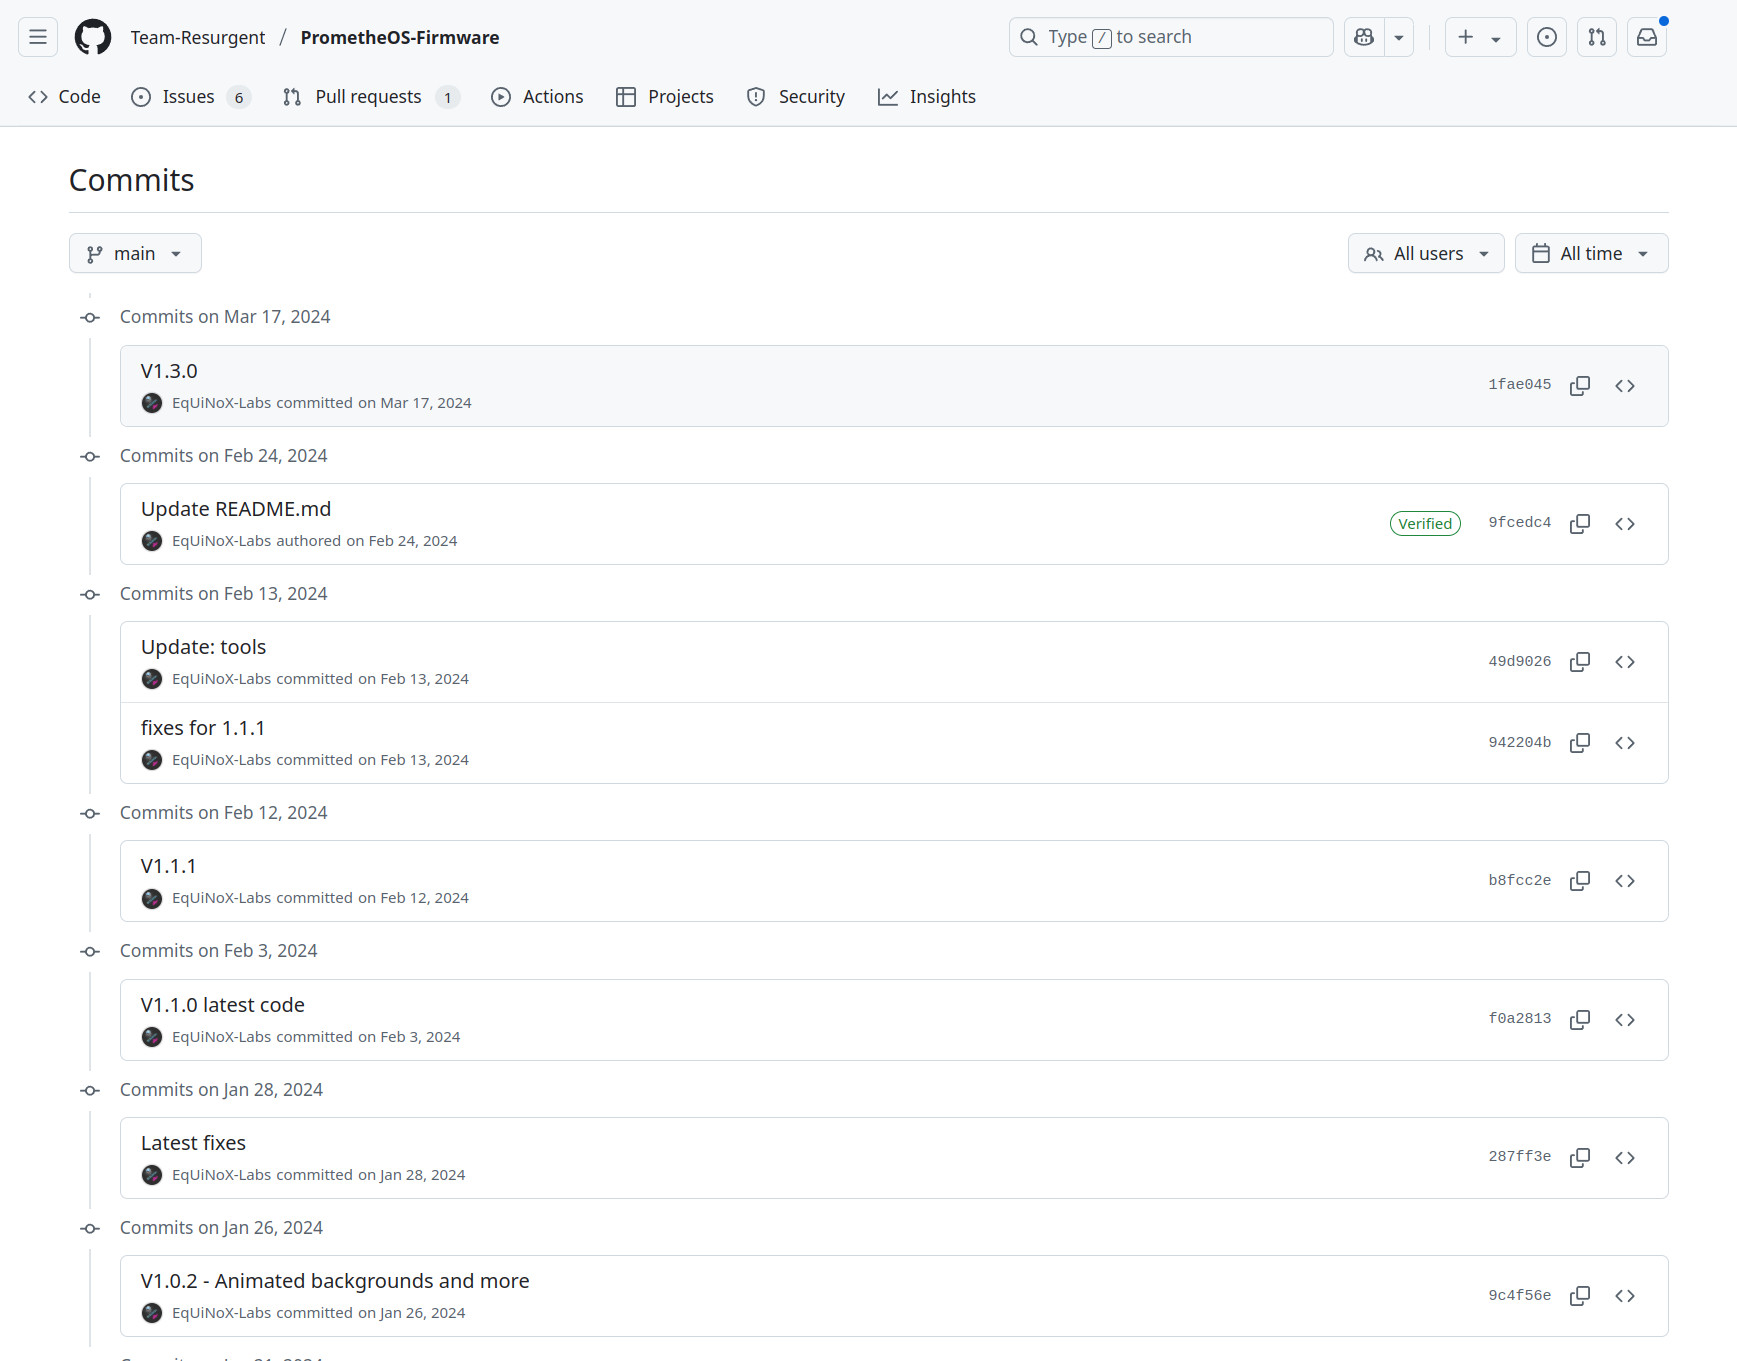The image size is (1737, 1361).
Task: Open the Update README.md commit
Action: 236,509
